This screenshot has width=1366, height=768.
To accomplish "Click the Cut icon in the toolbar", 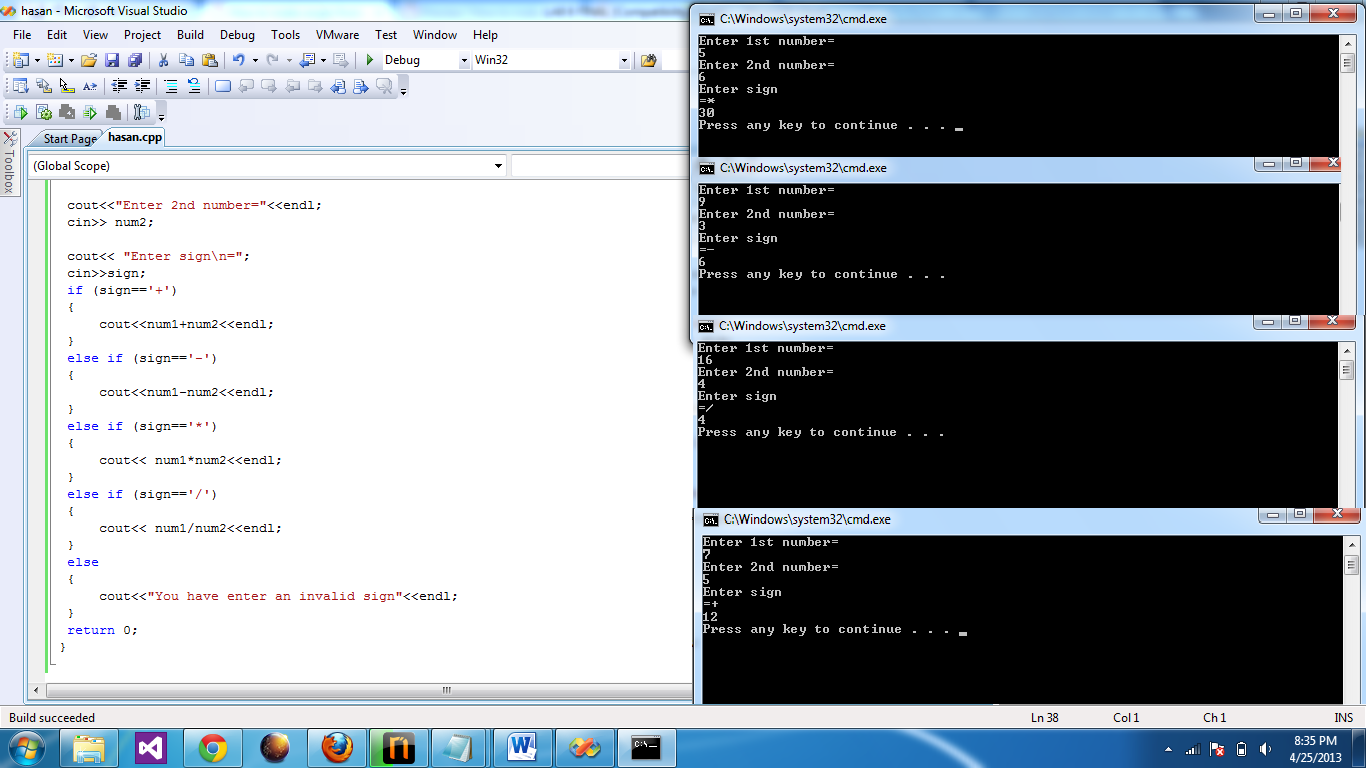I will [163, 60].
